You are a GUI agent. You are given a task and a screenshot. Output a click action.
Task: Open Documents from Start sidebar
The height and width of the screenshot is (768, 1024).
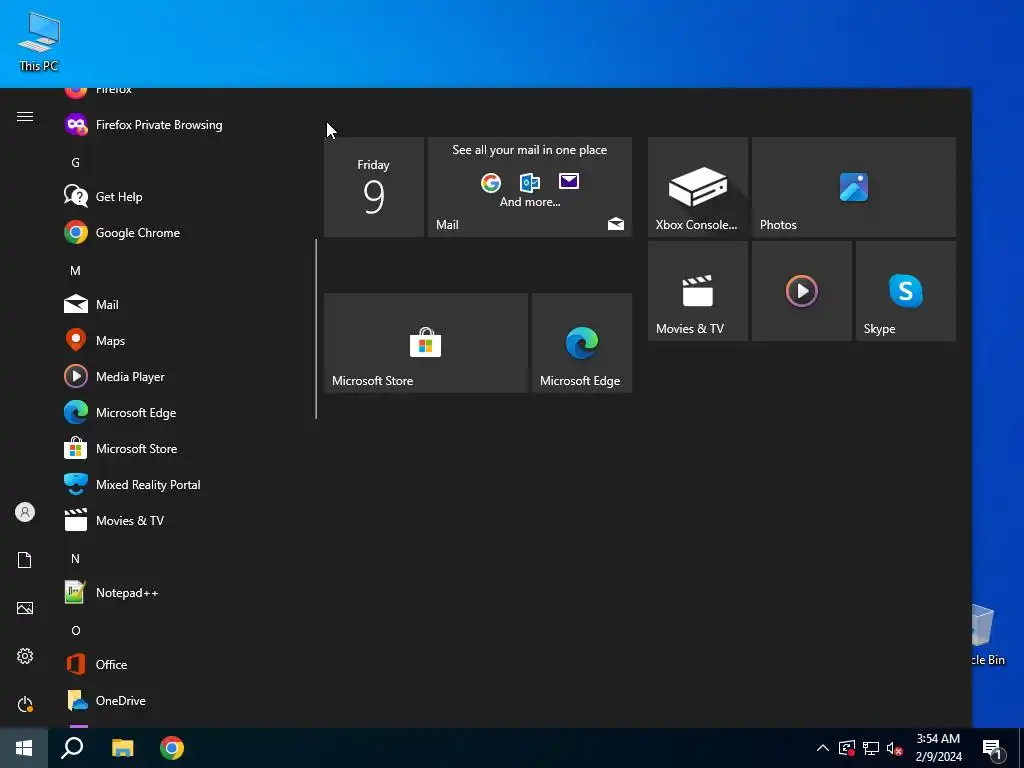(x=25, y=560)
